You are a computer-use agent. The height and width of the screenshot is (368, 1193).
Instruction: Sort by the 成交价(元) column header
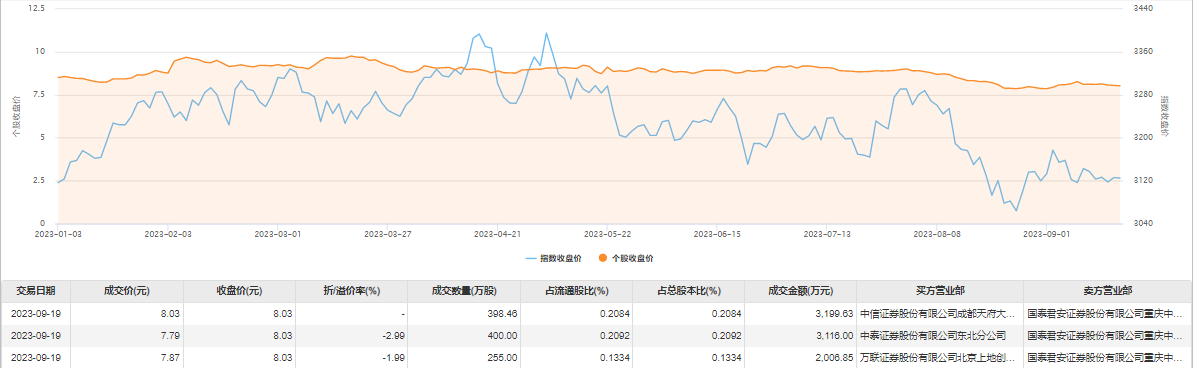[x=126, y=291]
